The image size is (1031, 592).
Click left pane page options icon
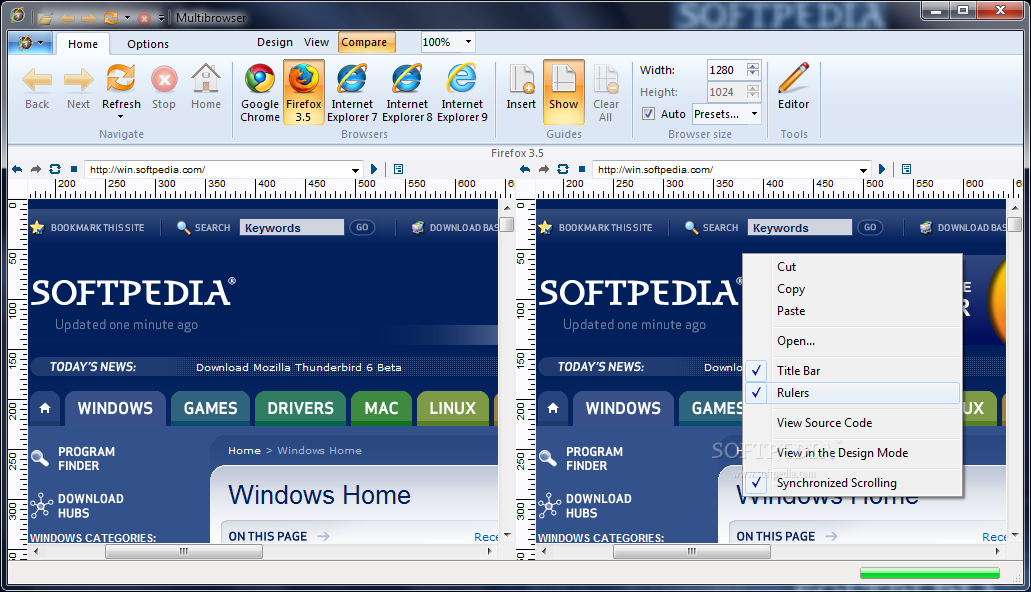[x=398, y=169]
